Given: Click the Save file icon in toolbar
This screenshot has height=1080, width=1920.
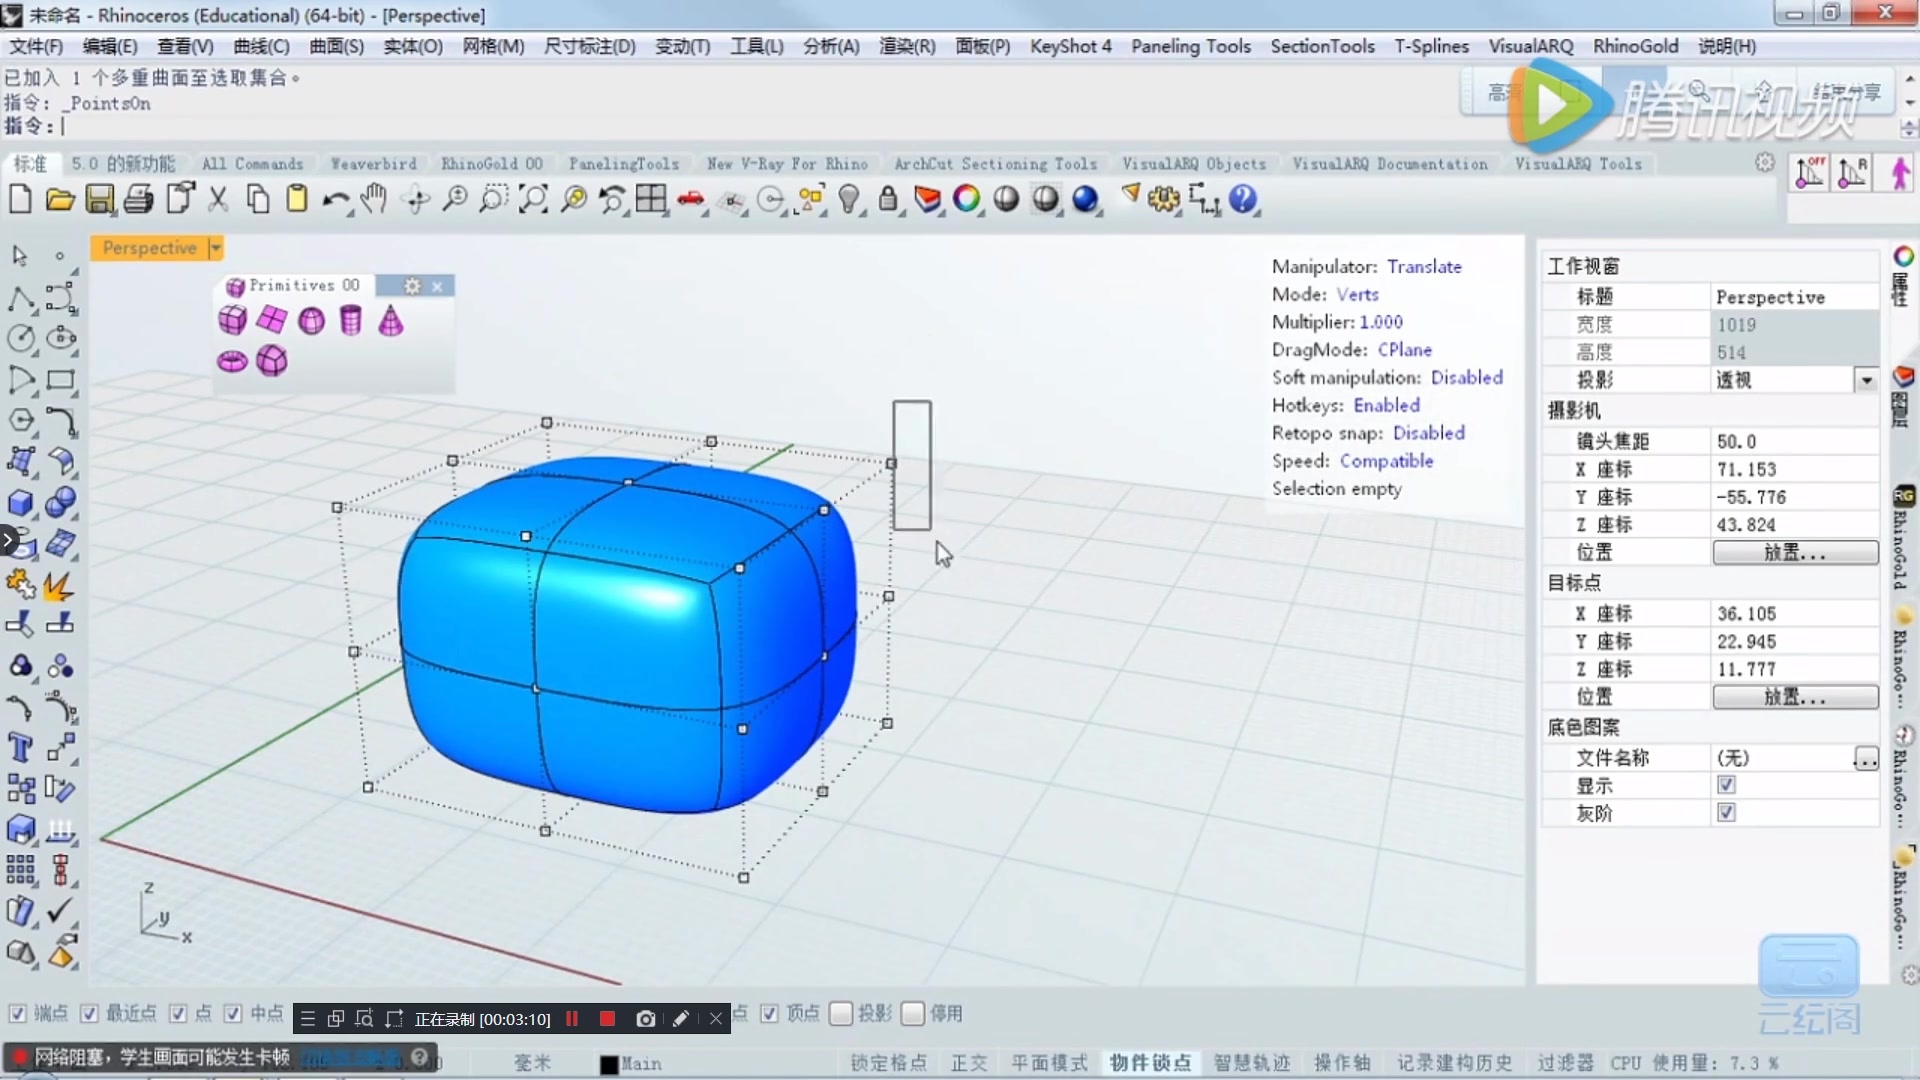Looking at the screenshot, I should point(99,199).
